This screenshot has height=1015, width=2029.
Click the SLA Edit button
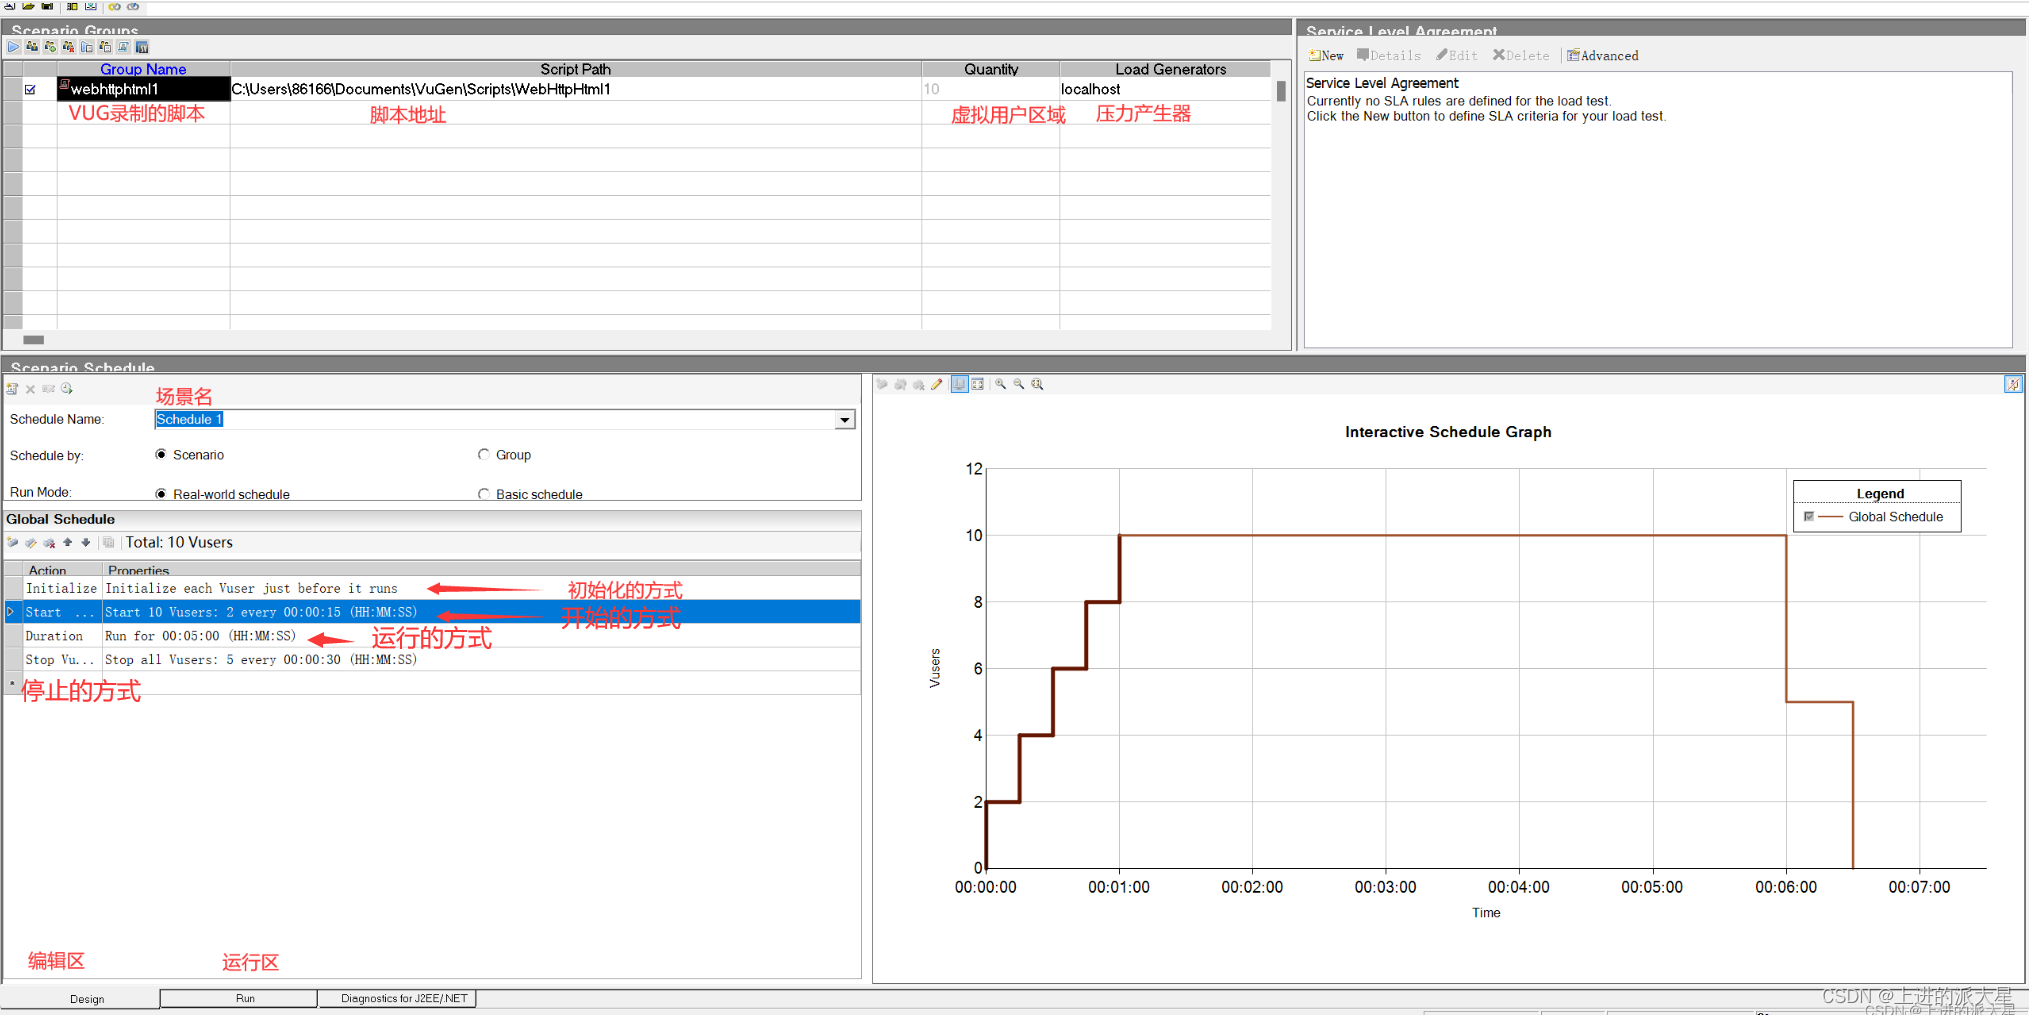[1457, 56]
